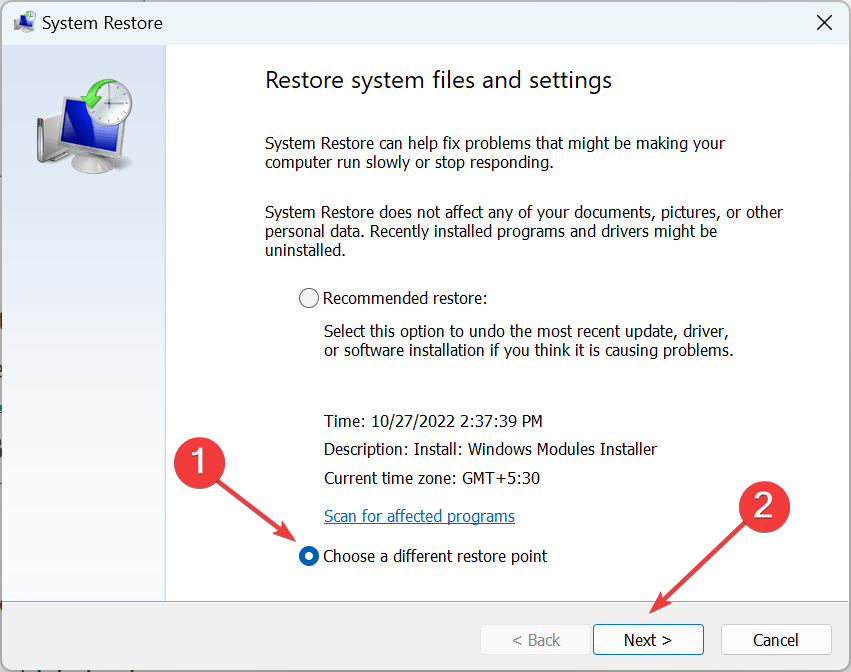Viewport: 851px width, 672px height.
Task: Click the 'Select this option to undo' description
Action: coord(529,341)
